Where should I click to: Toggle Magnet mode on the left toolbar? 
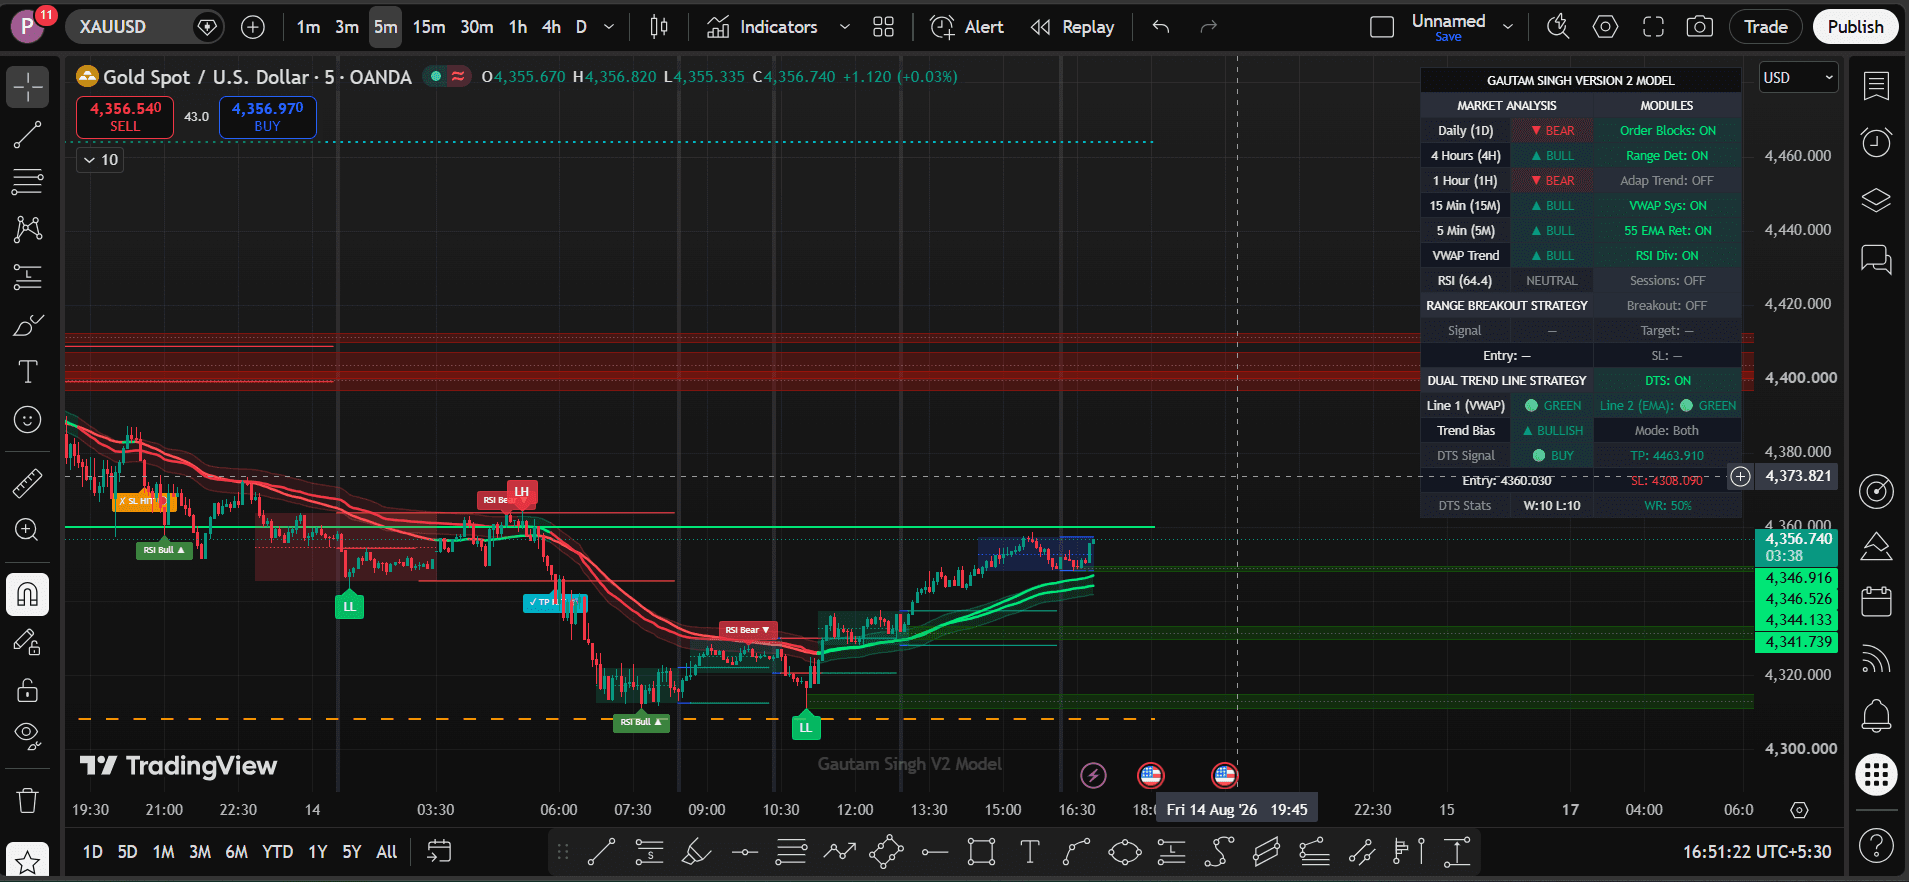tap(27, 595)
